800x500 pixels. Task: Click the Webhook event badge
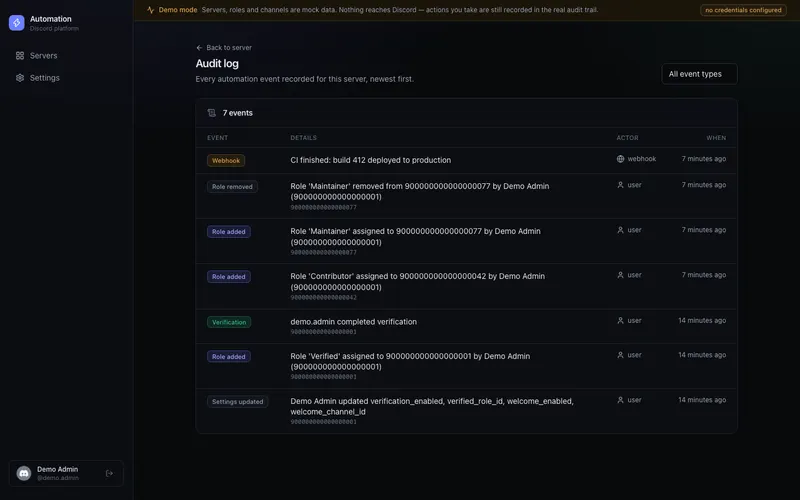pyautogui.click(x=226, y=161)
